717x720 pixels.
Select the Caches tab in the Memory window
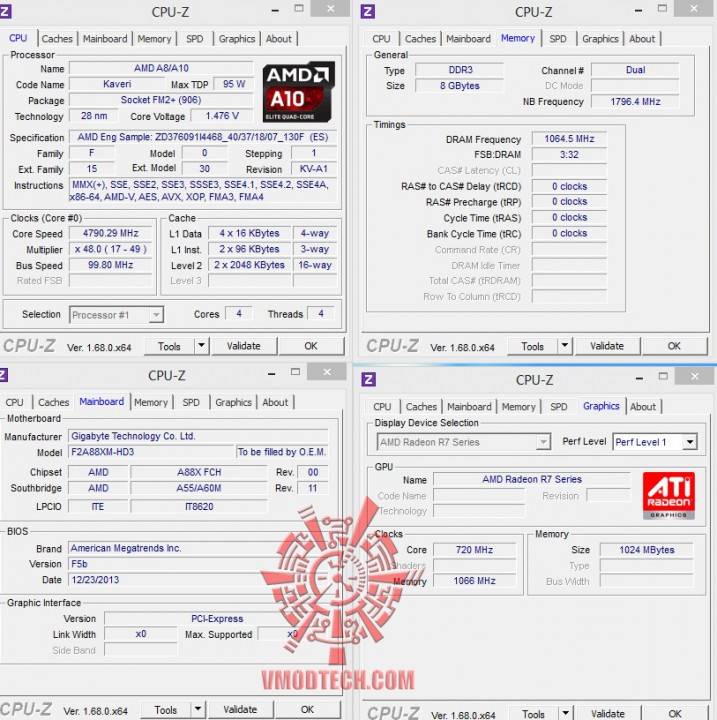pyautogui.click(x=420, y=39)
